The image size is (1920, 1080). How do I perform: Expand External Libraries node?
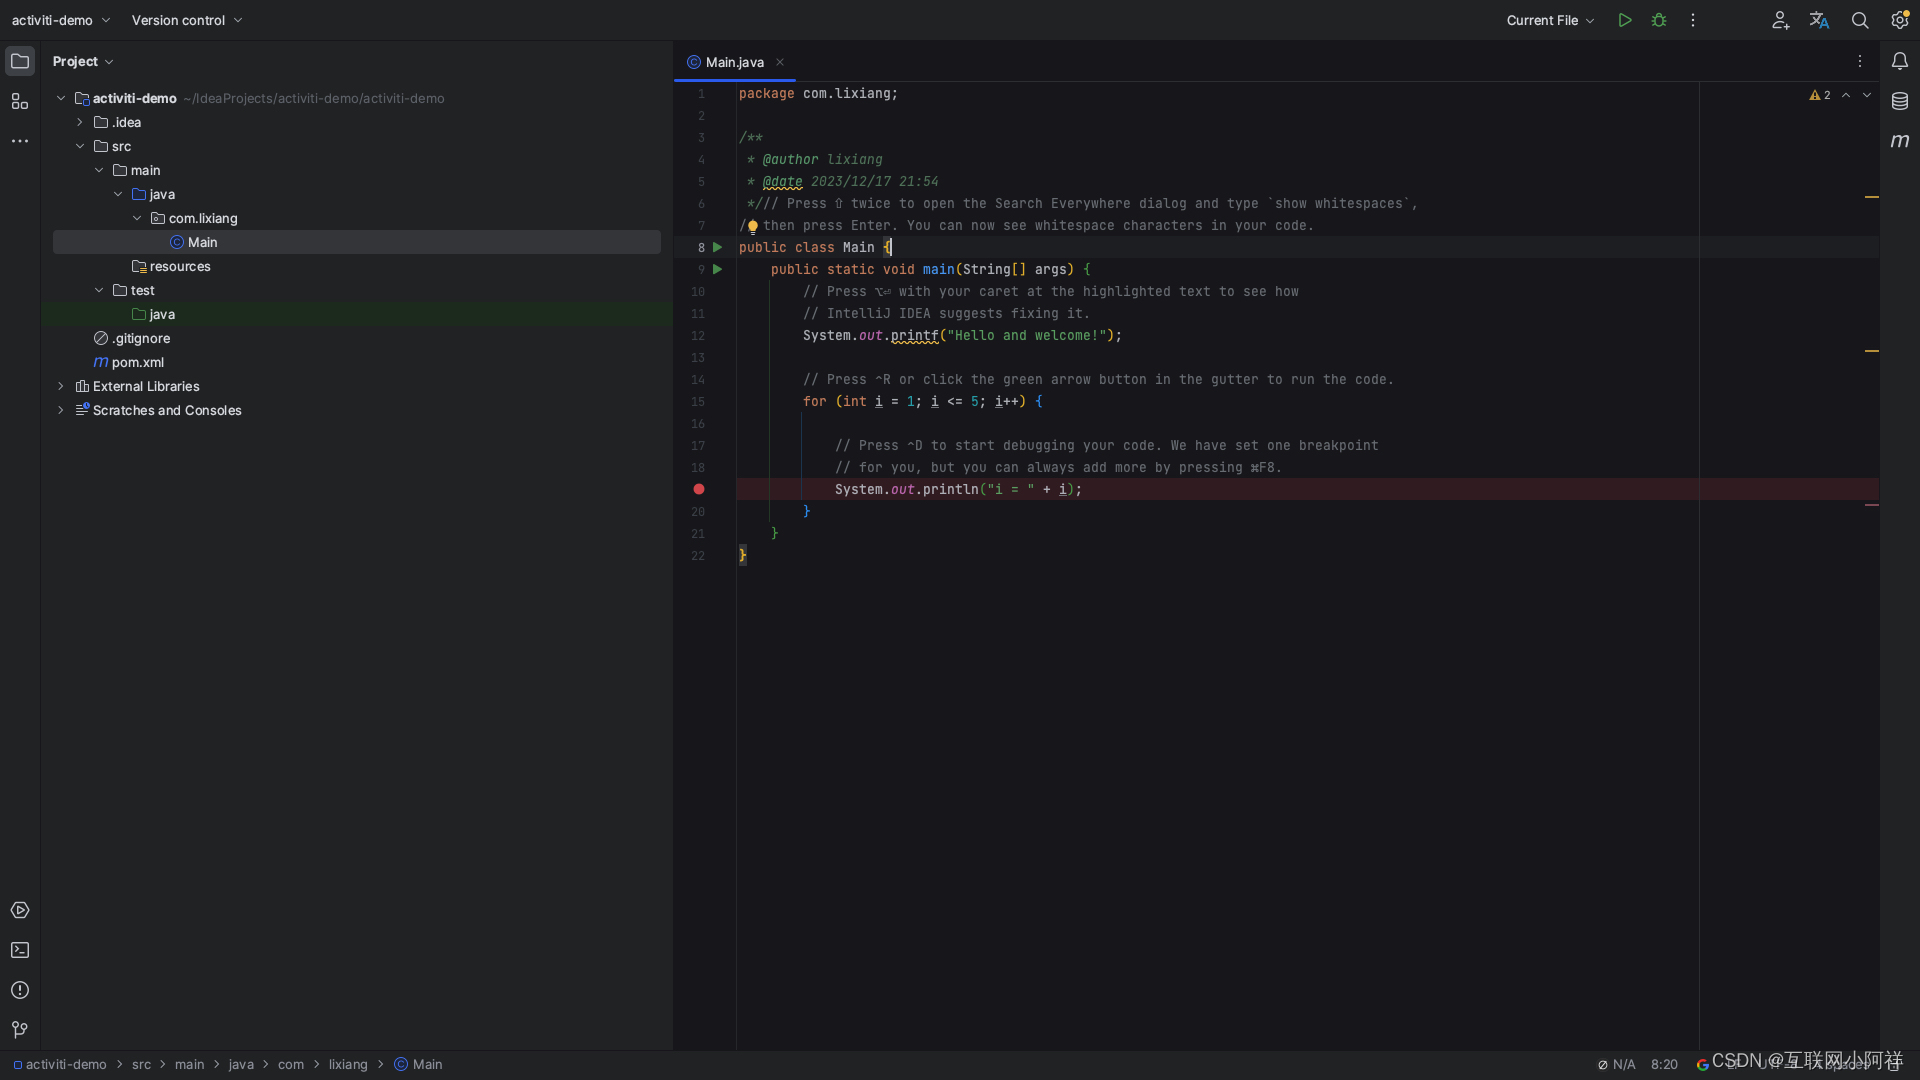coord(61,386)
